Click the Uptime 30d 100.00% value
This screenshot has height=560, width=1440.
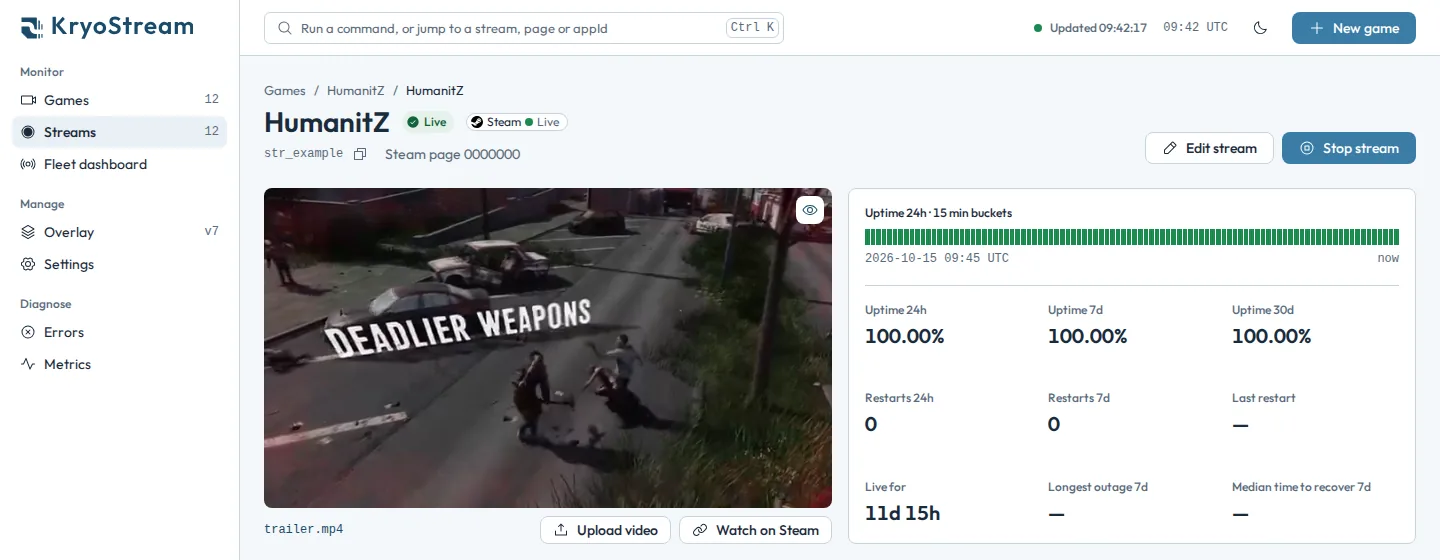point(1272,336)
